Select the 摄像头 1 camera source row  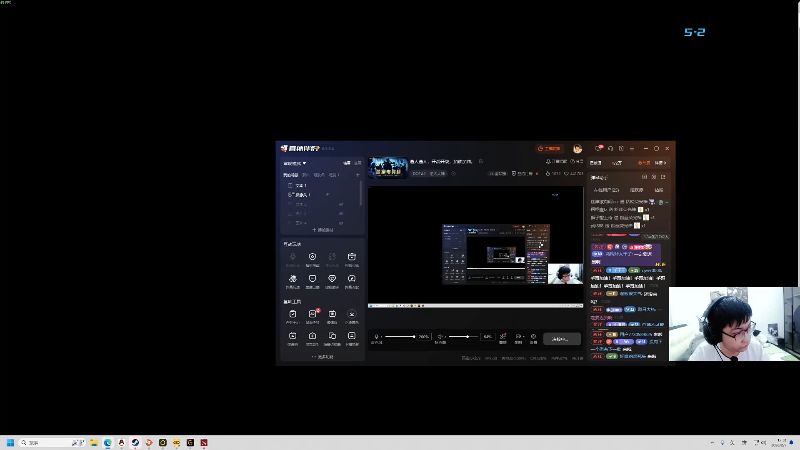pos(321,195)
